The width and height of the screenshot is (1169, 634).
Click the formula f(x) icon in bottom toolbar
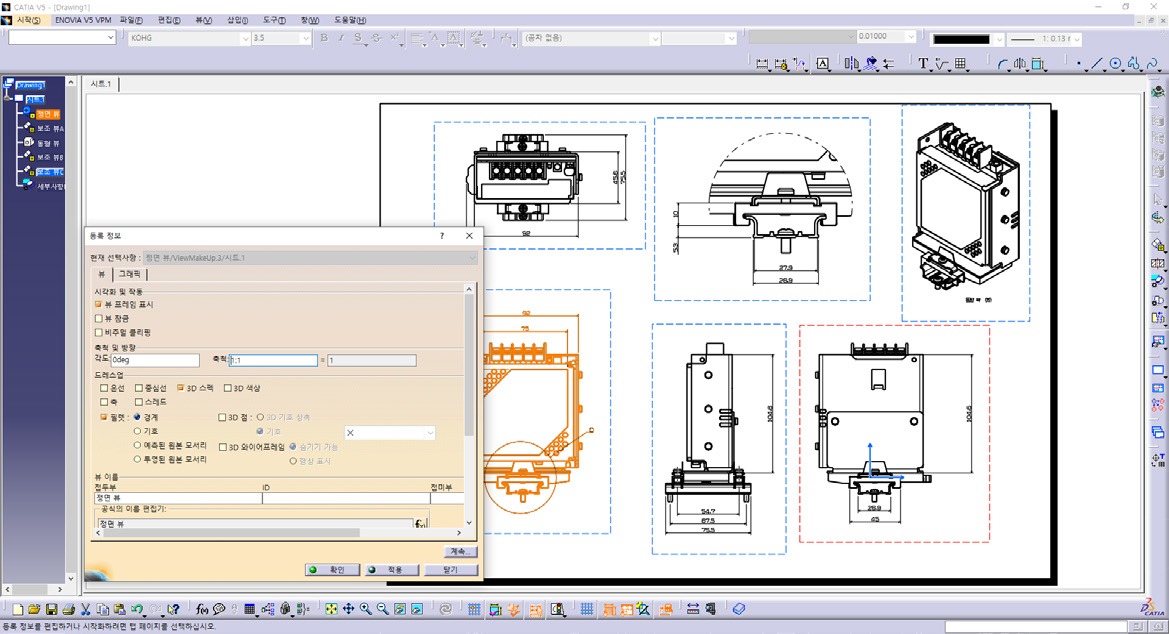[x=201, y=609]
